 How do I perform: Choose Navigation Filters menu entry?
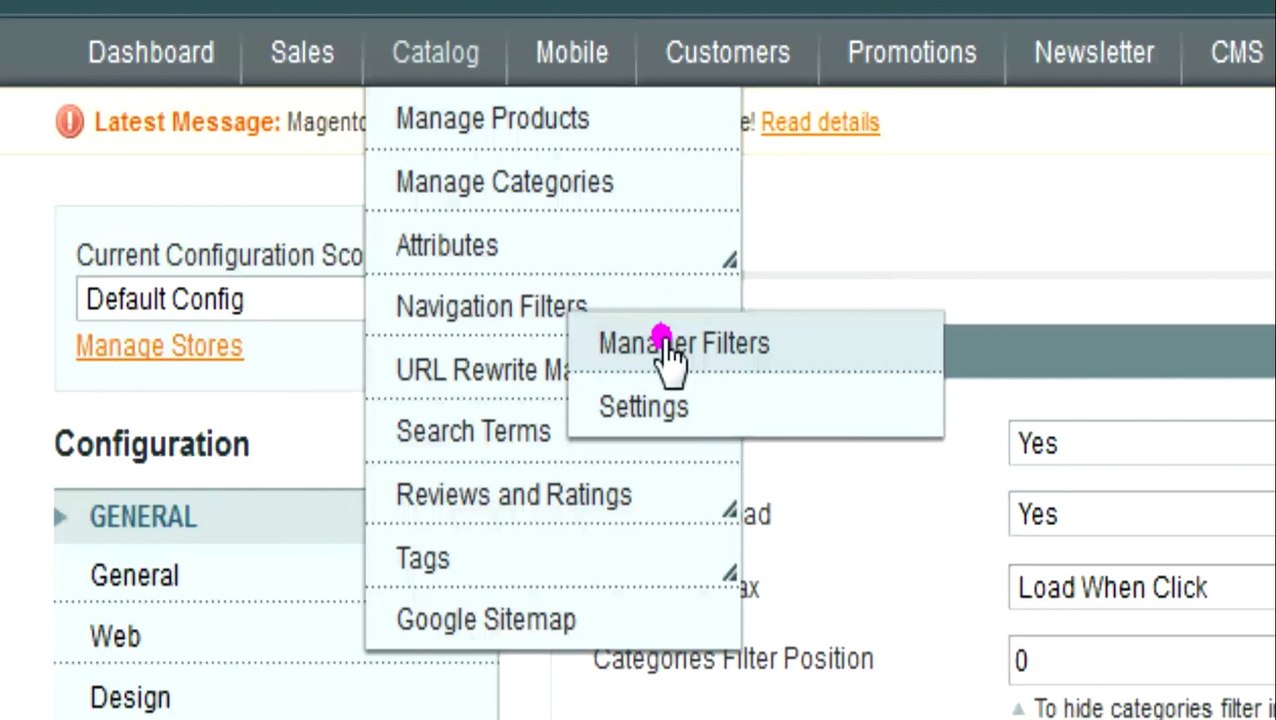[491, 306]
